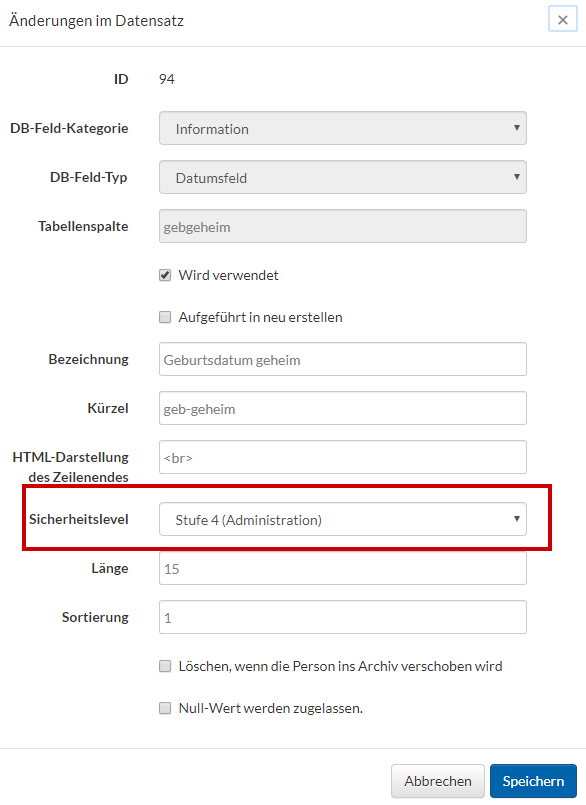
Task: Click the Speichern button
Action: tap(533, 781)
